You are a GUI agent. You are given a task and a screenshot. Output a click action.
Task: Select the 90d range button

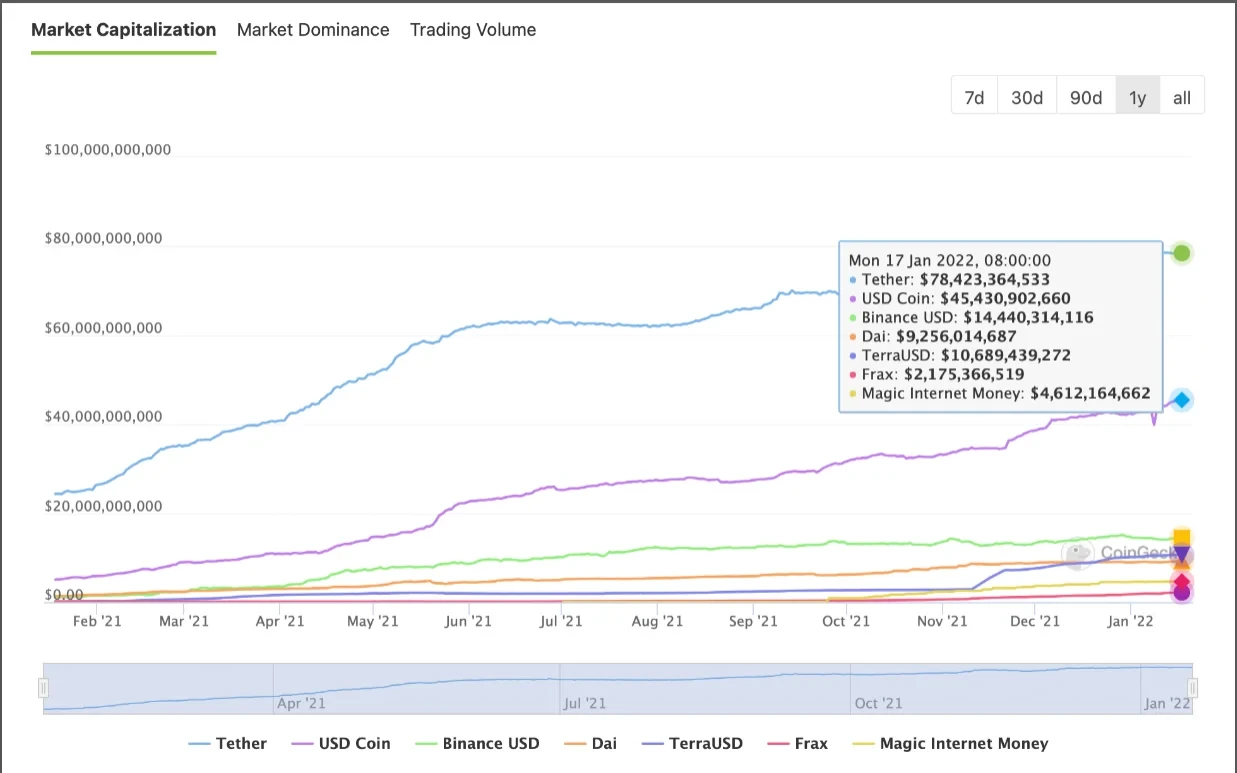[1086, 97]
